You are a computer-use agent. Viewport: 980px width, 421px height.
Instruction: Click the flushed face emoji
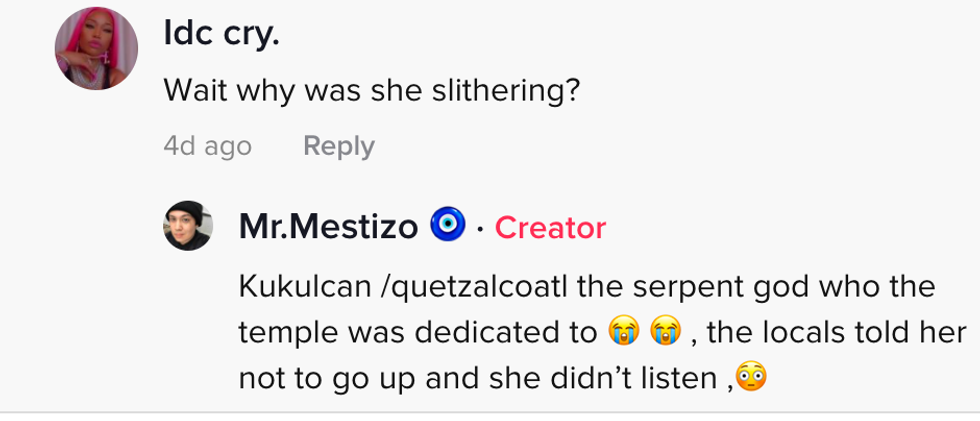point(750,376)
